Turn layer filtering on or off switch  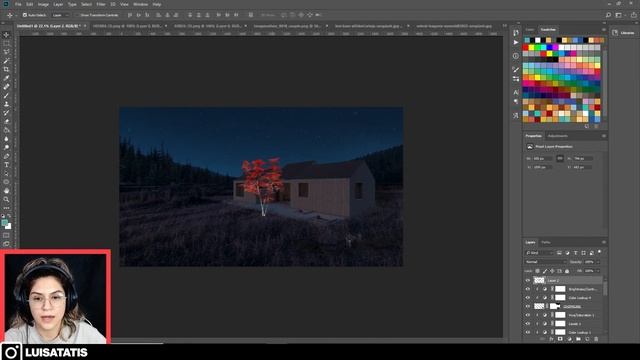[x=599, y=252]
